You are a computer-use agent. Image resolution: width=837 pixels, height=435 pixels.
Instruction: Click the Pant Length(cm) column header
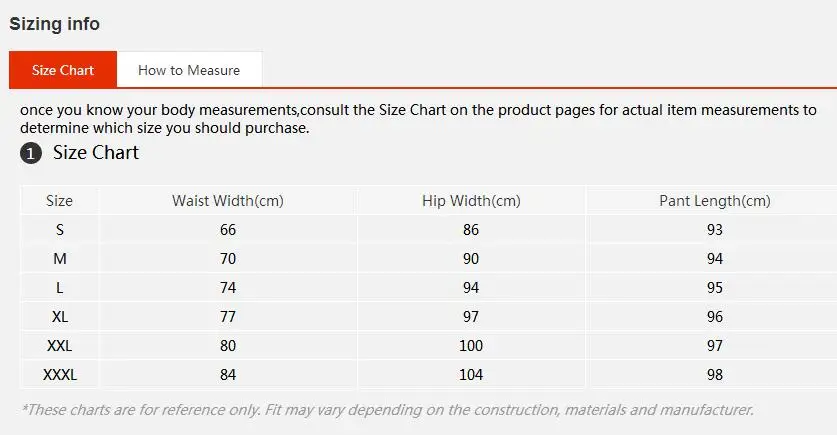click(714, 201)
